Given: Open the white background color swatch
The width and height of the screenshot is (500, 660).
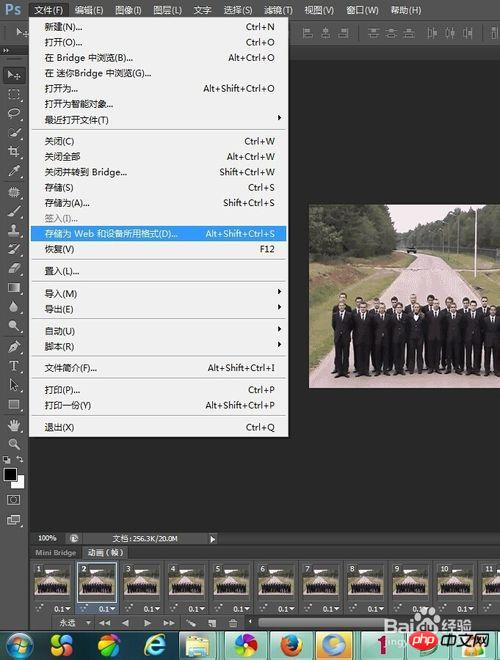Looking at the screenshot, I should 20,484.
